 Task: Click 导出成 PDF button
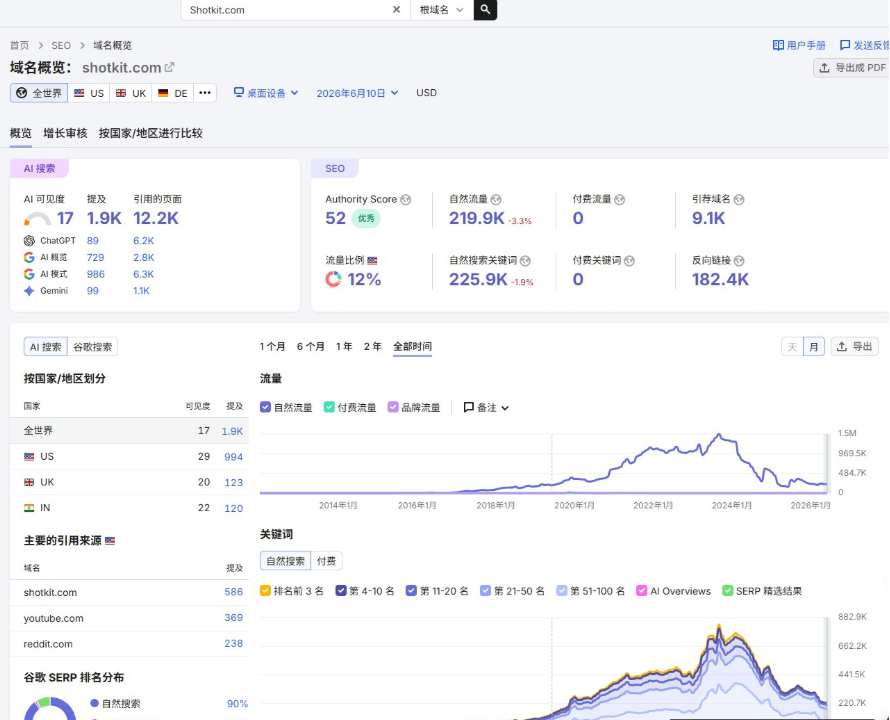[x=851, y=68]
